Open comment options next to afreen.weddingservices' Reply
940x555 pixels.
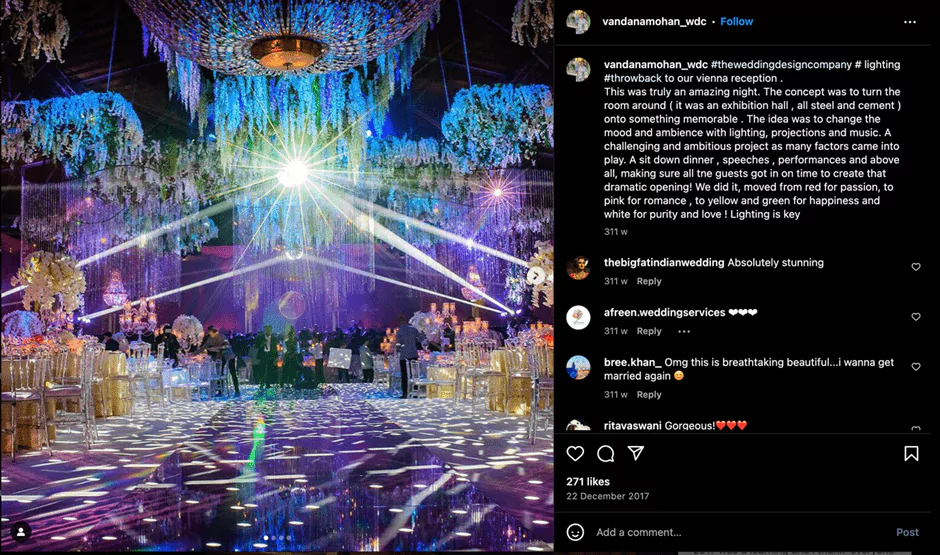[684, 331]
